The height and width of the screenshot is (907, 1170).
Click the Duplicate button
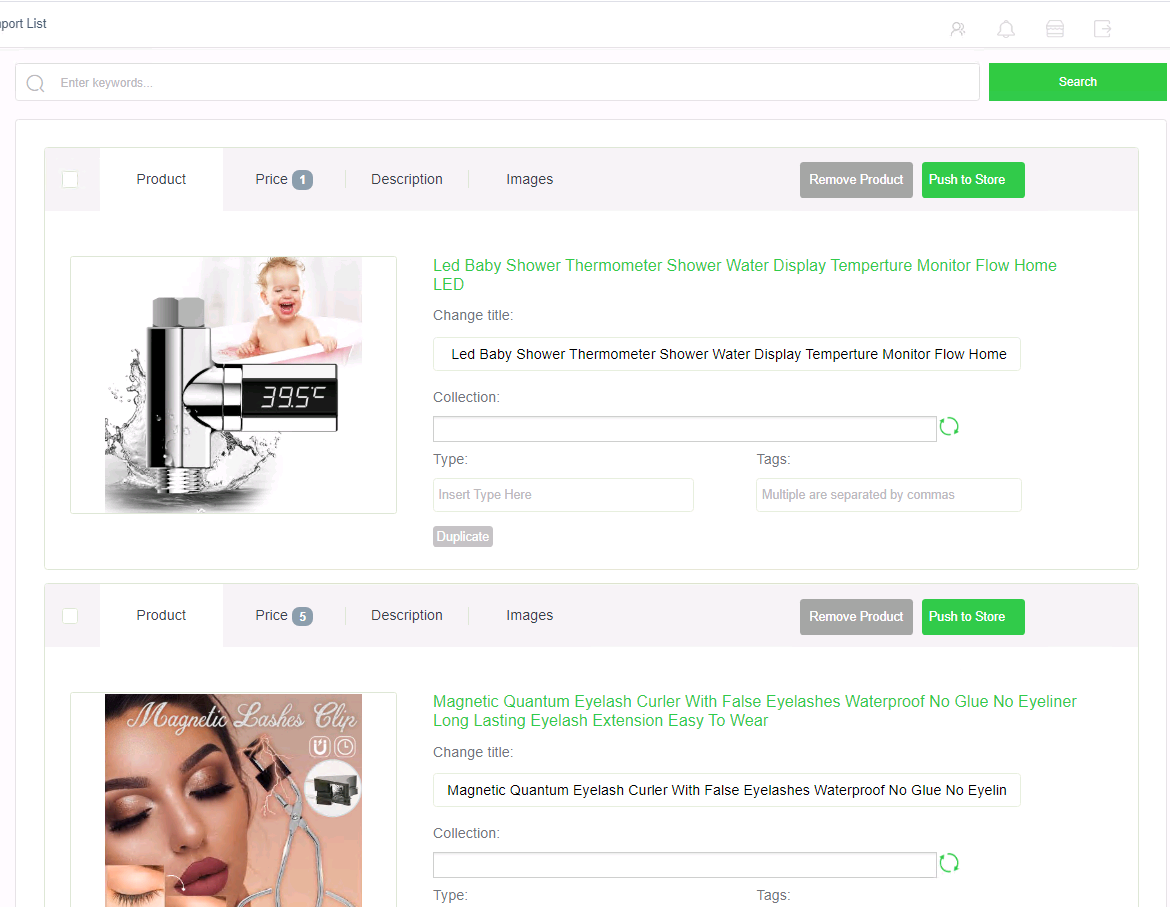pyautogui.click(x=463, y=536)
